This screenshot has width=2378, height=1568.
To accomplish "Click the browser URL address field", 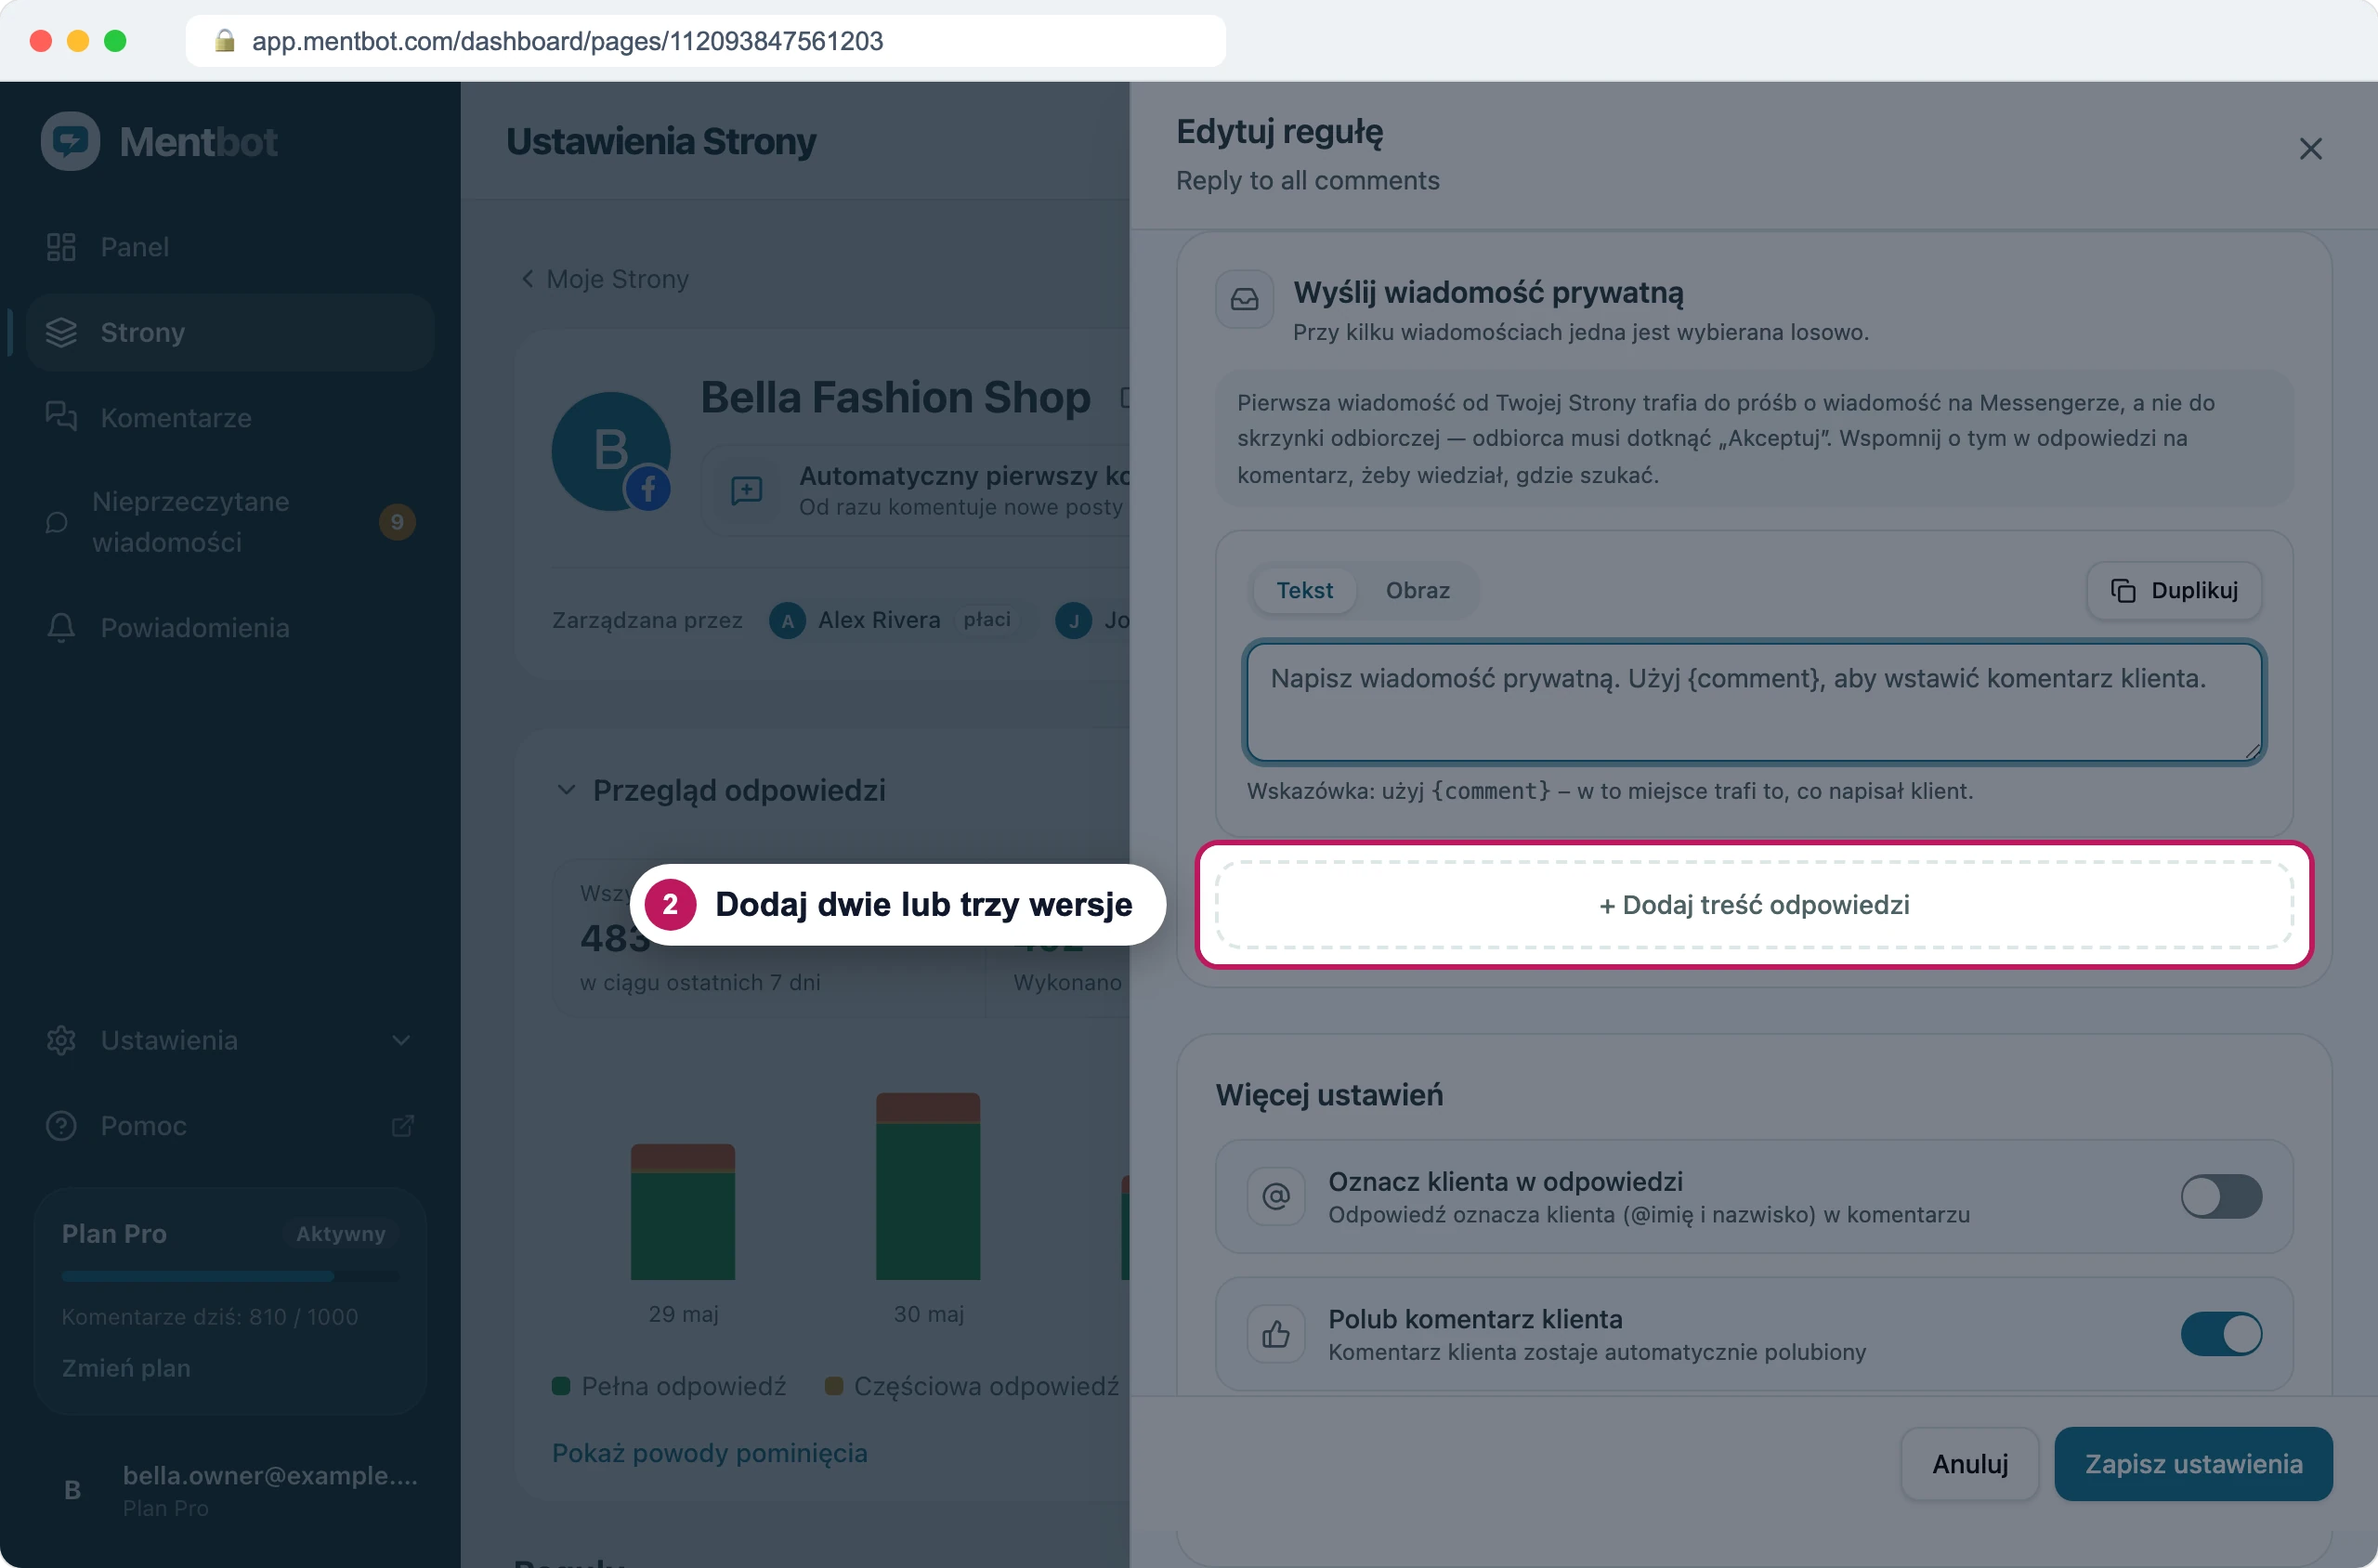I will click(x=705, y=41).
